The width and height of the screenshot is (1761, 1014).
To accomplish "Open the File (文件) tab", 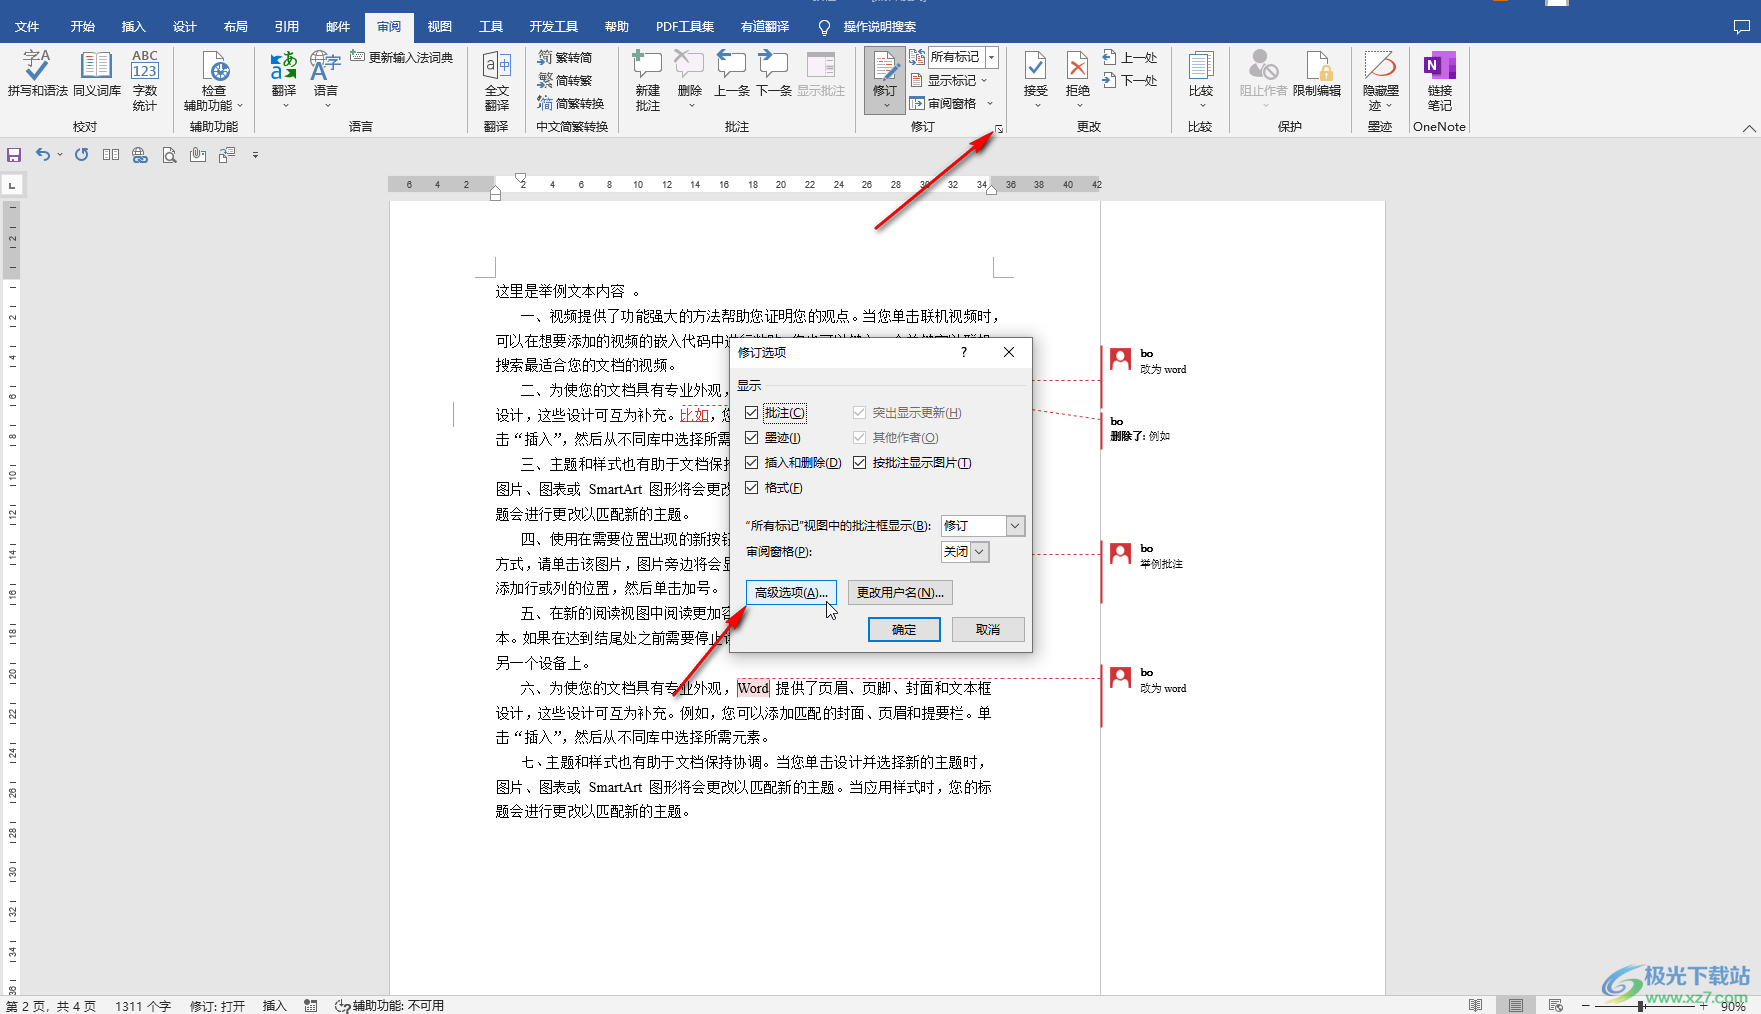I will (x=27, y=27).
